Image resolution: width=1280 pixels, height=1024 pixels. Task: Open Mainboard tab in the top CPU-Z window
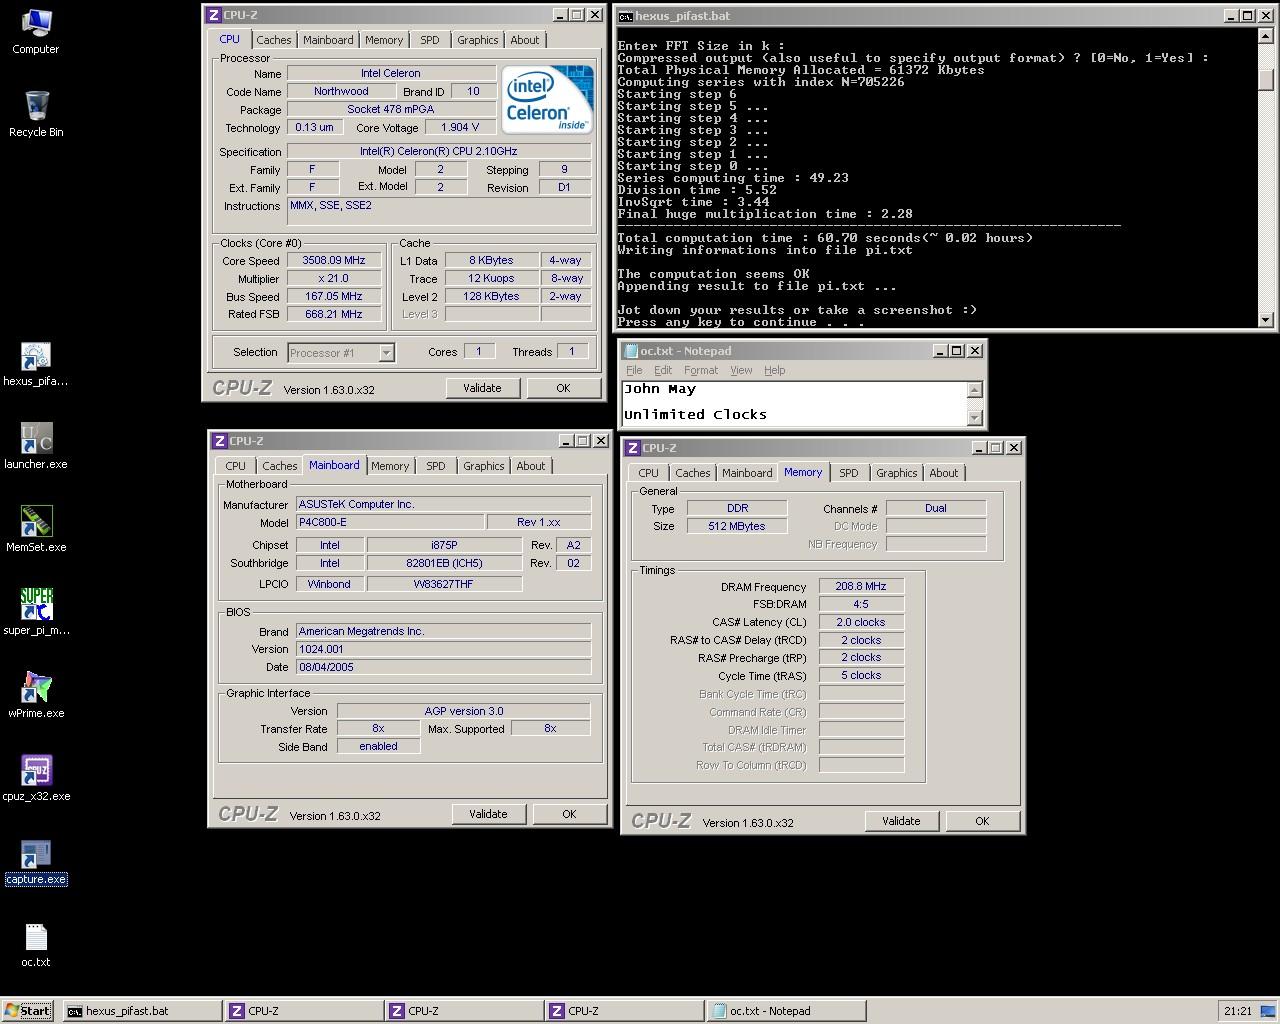(x=328, y=40)
